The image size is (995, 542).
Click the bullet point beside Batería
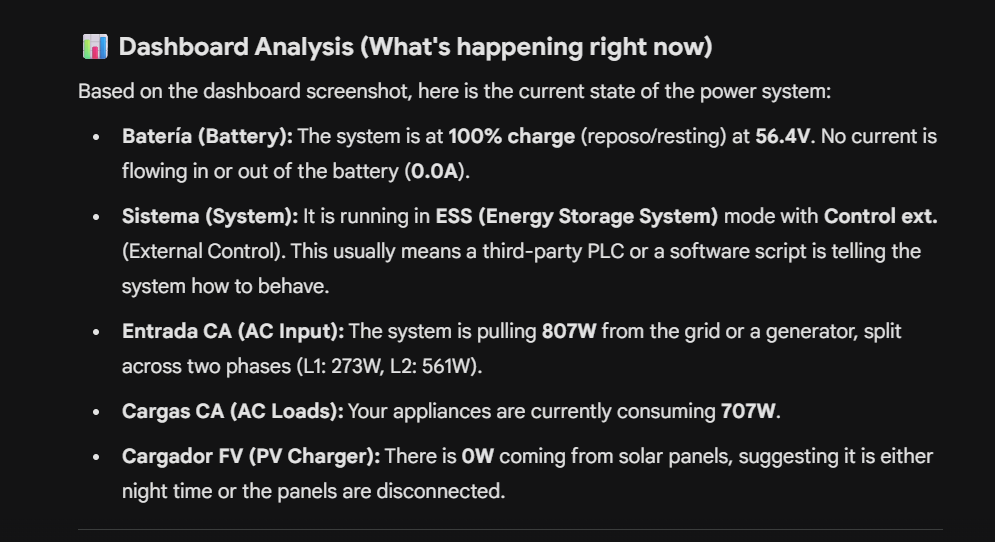(x=96, y=137)
